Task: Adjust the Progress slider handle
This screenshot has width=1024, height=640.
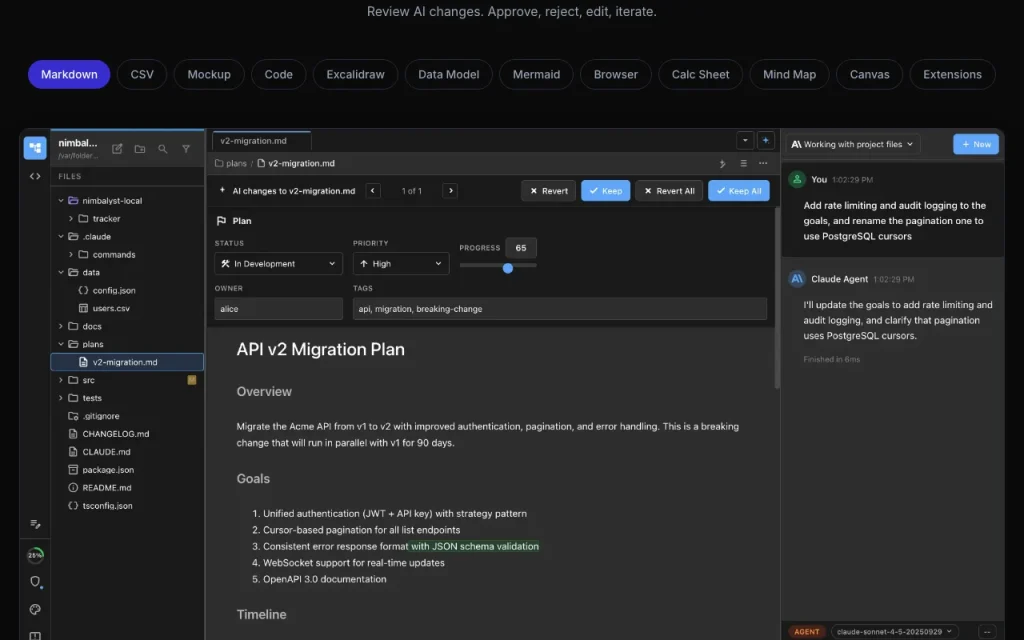Action: (507, 268)
